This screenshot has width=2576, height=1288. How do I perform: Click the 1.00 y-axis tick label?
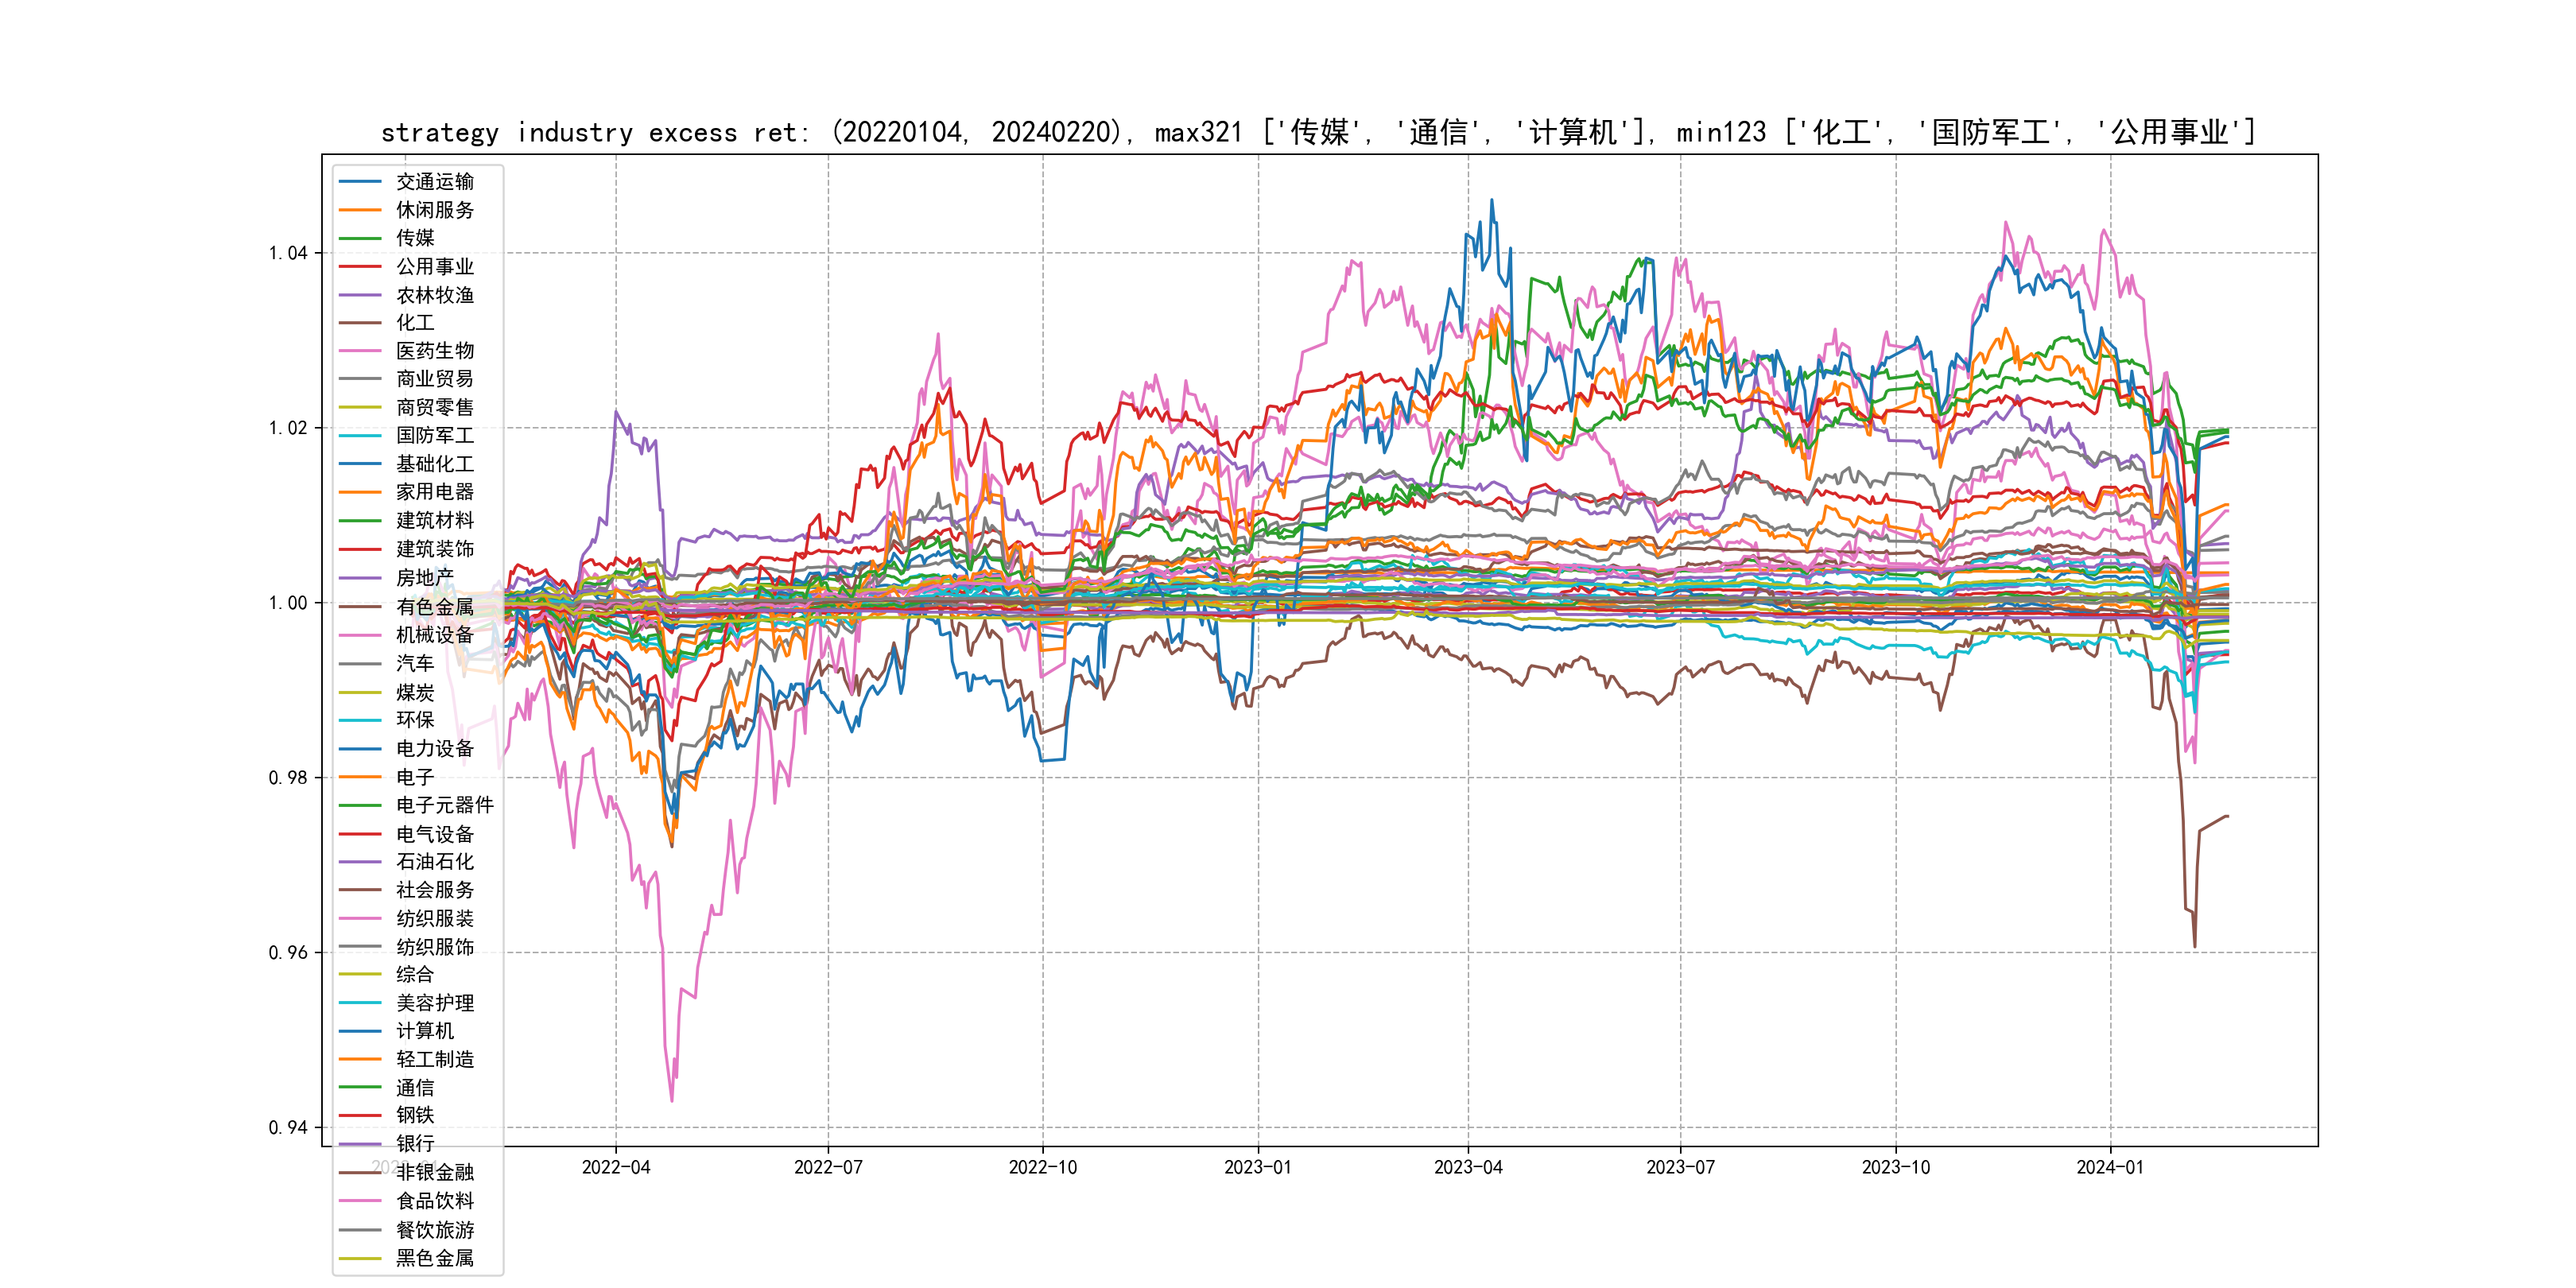pos(288,603)
